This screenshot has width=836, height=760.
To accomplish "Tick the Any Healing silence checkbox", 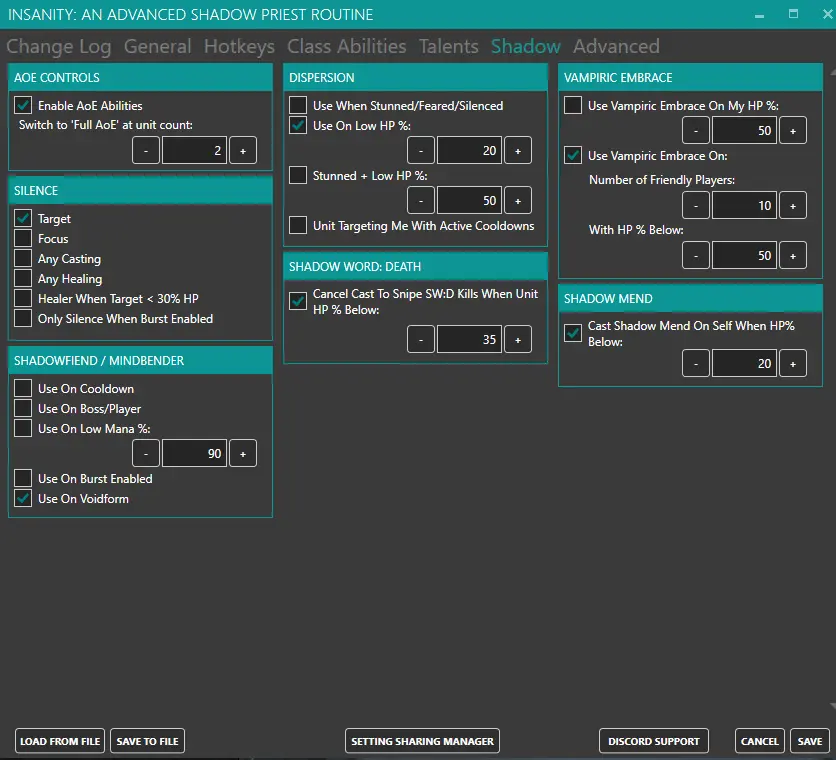I will [23, 278].
